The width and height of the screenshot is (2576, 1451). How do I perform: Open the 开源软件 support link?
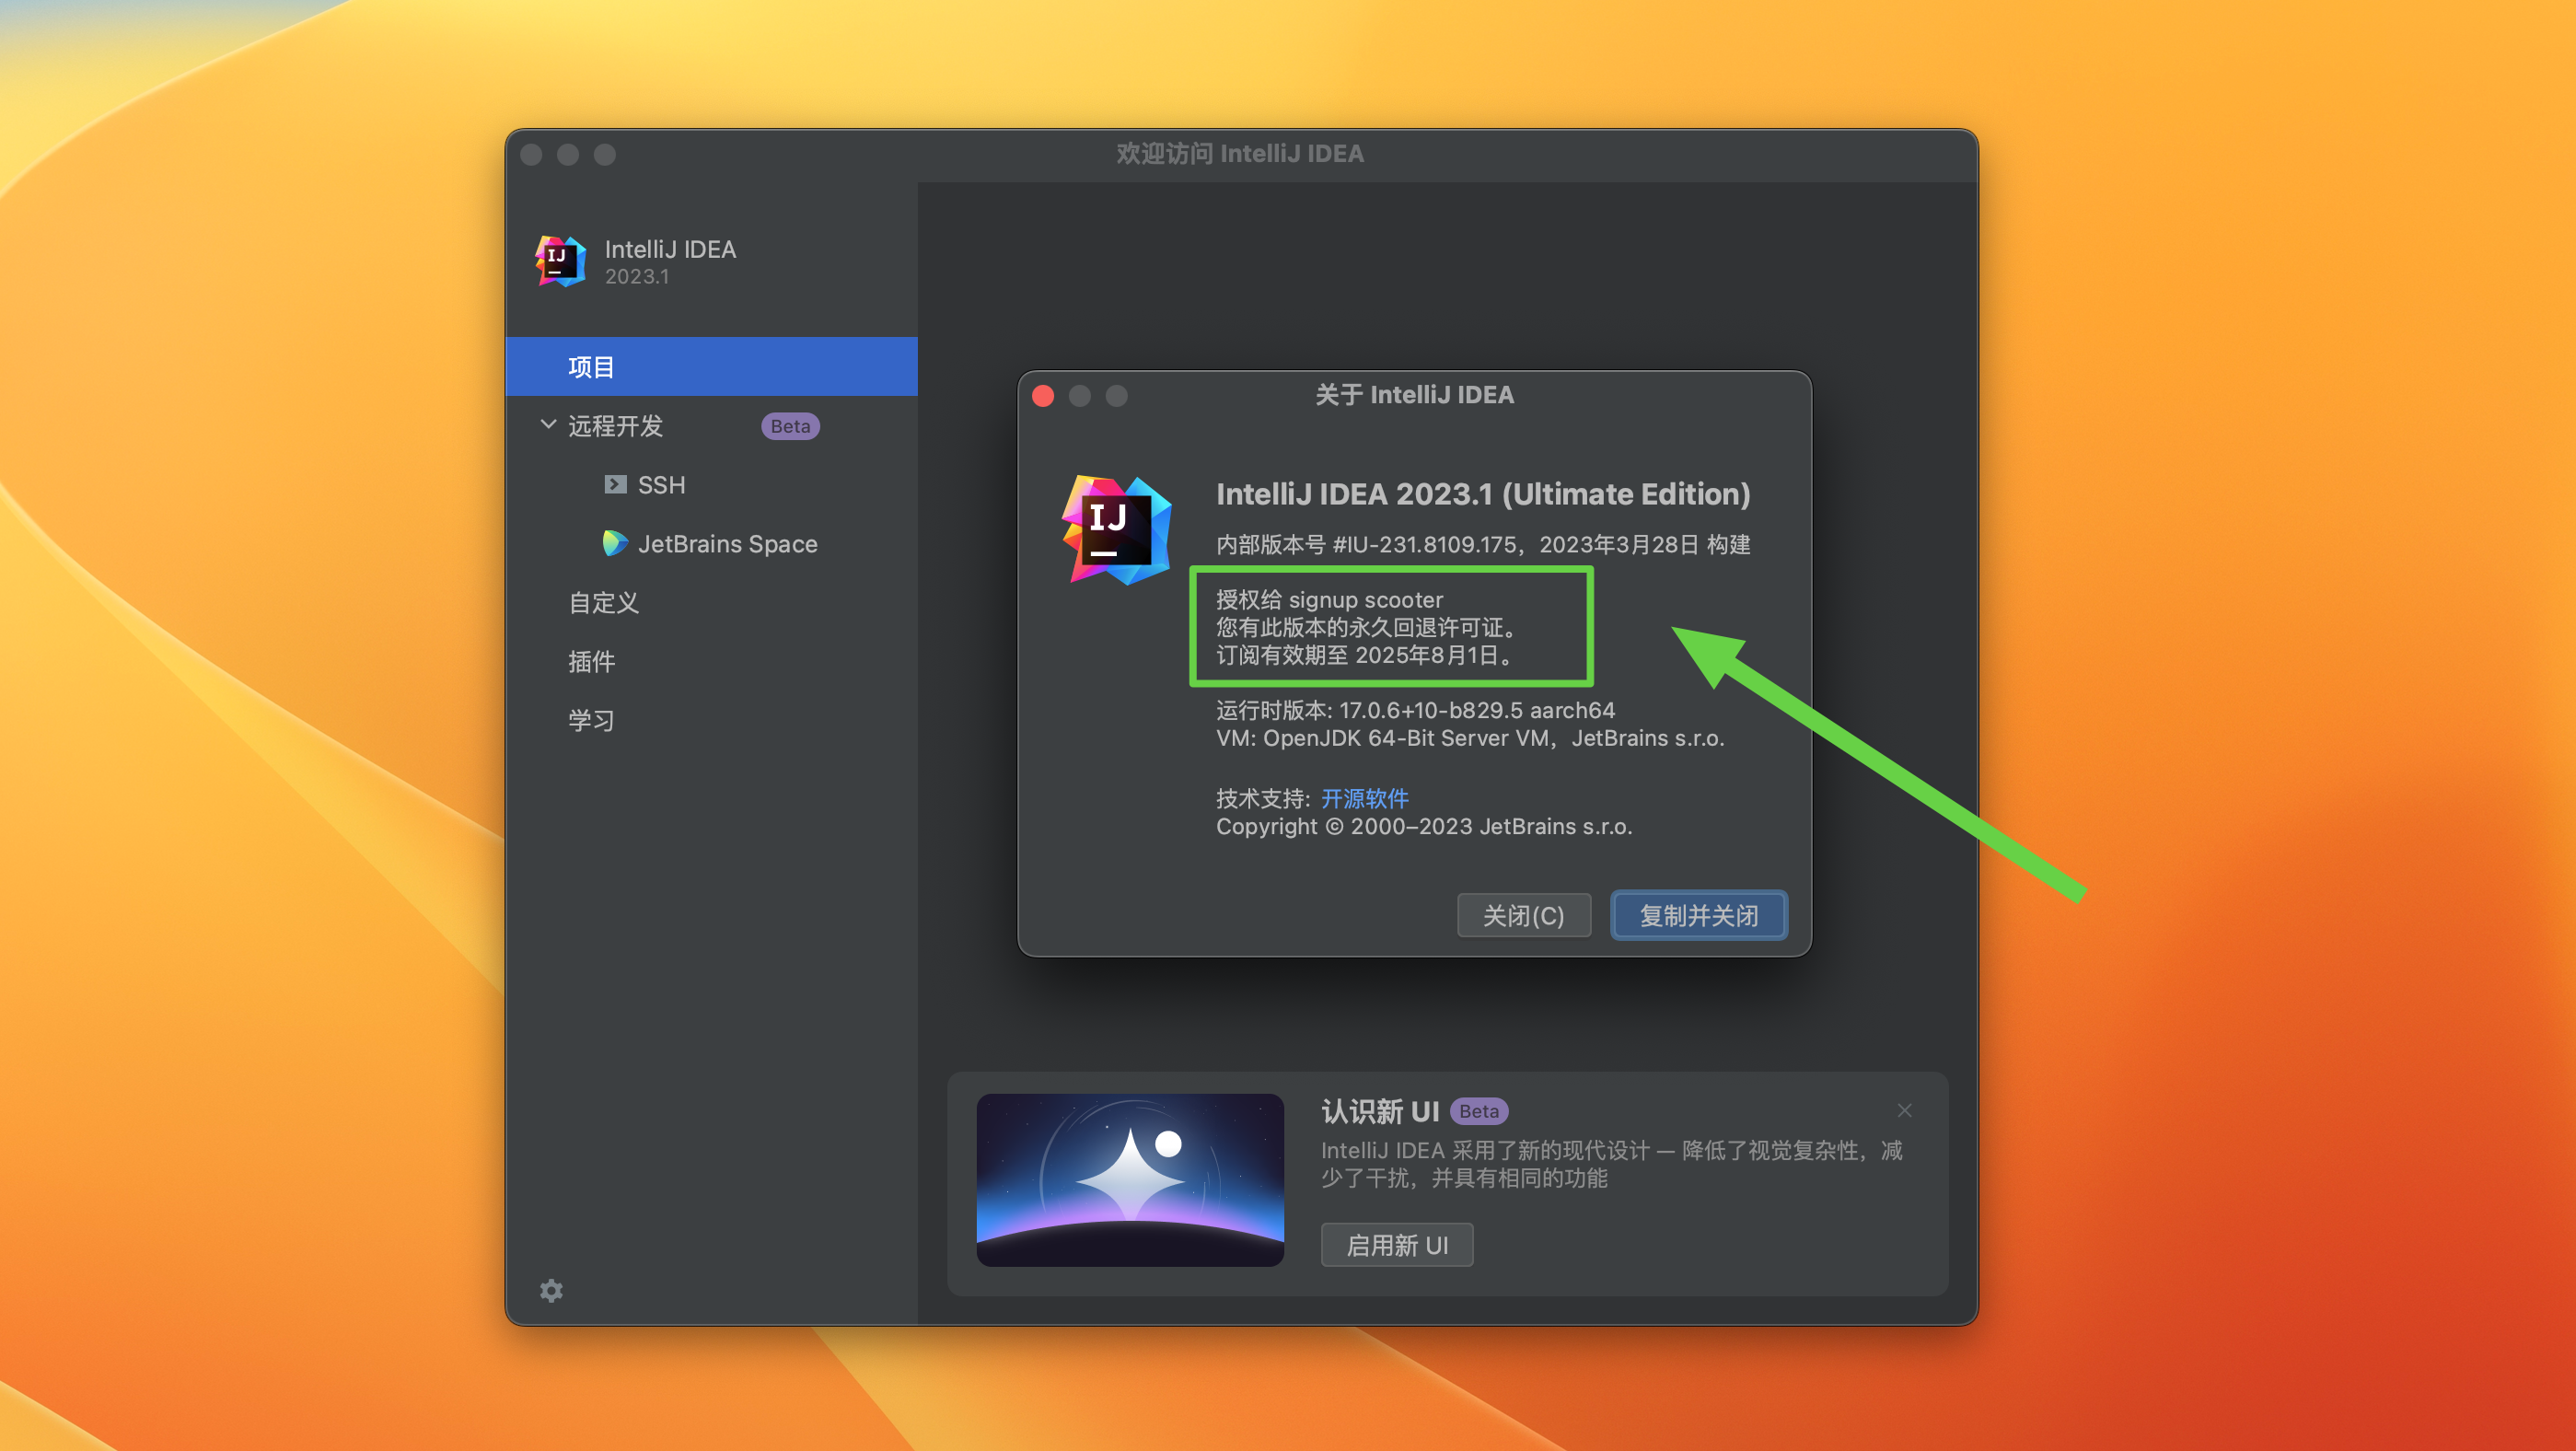1364,798
